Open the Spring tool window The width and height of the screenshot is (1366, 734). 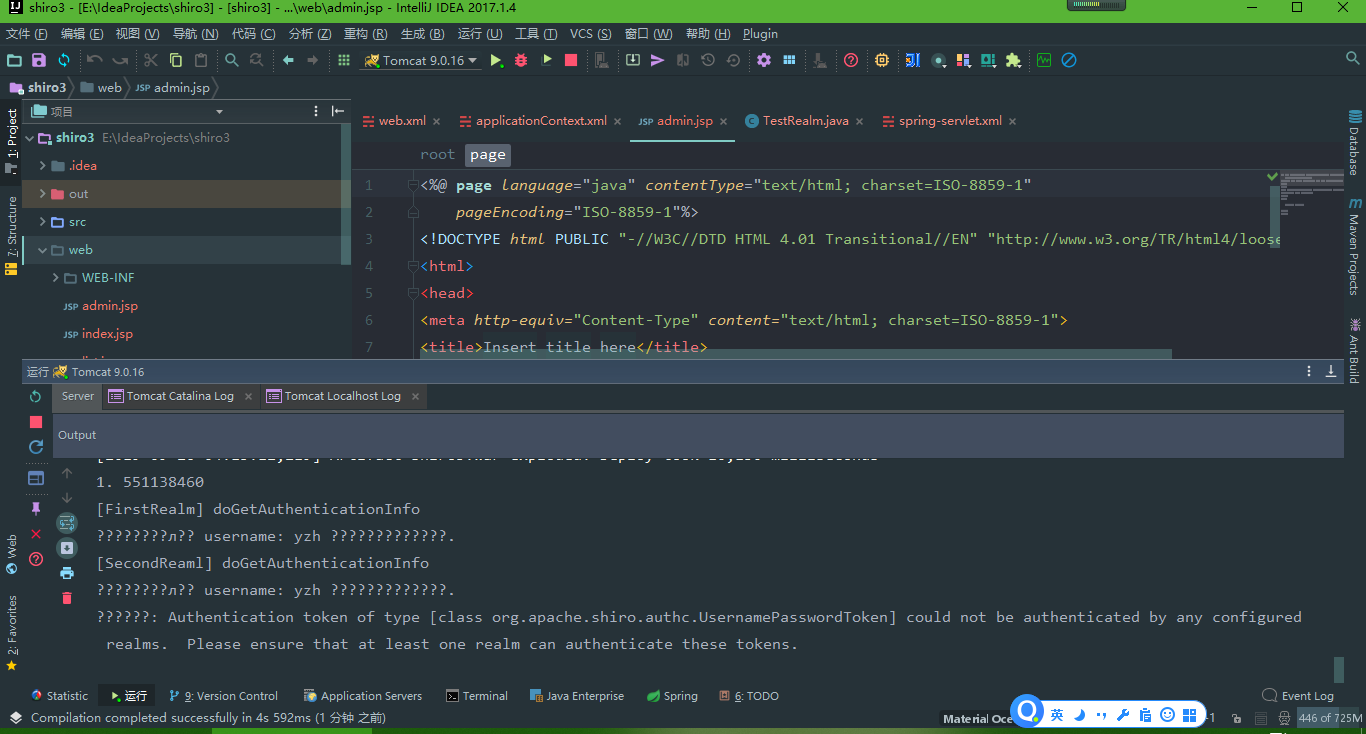(672, 696)
